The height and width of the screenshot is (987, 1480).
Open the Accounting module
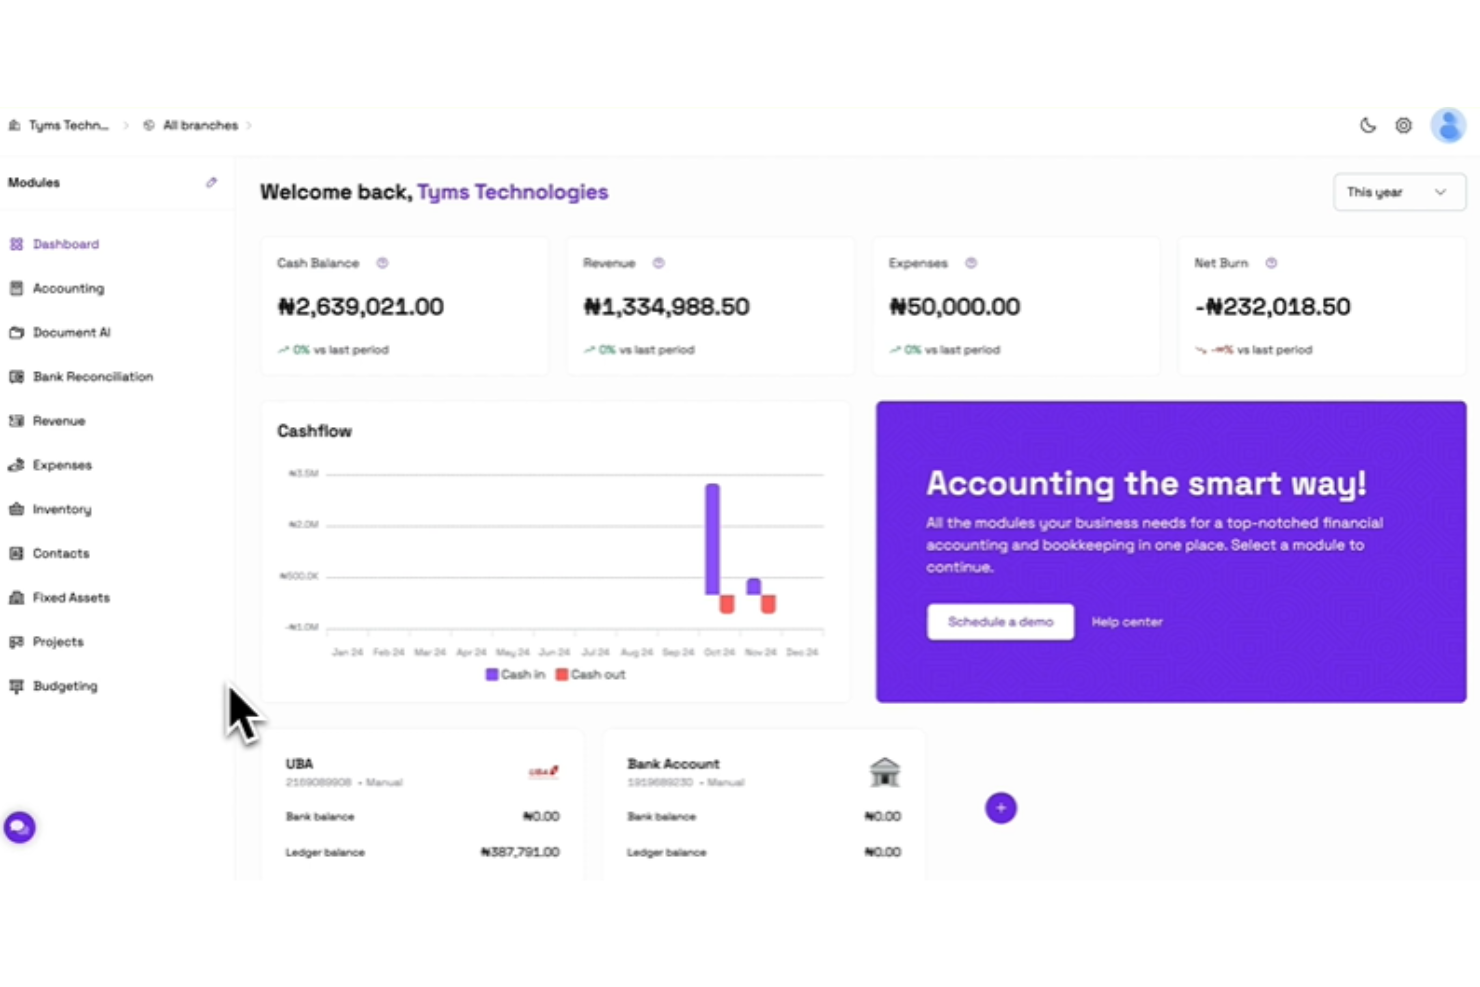(68, 288)
